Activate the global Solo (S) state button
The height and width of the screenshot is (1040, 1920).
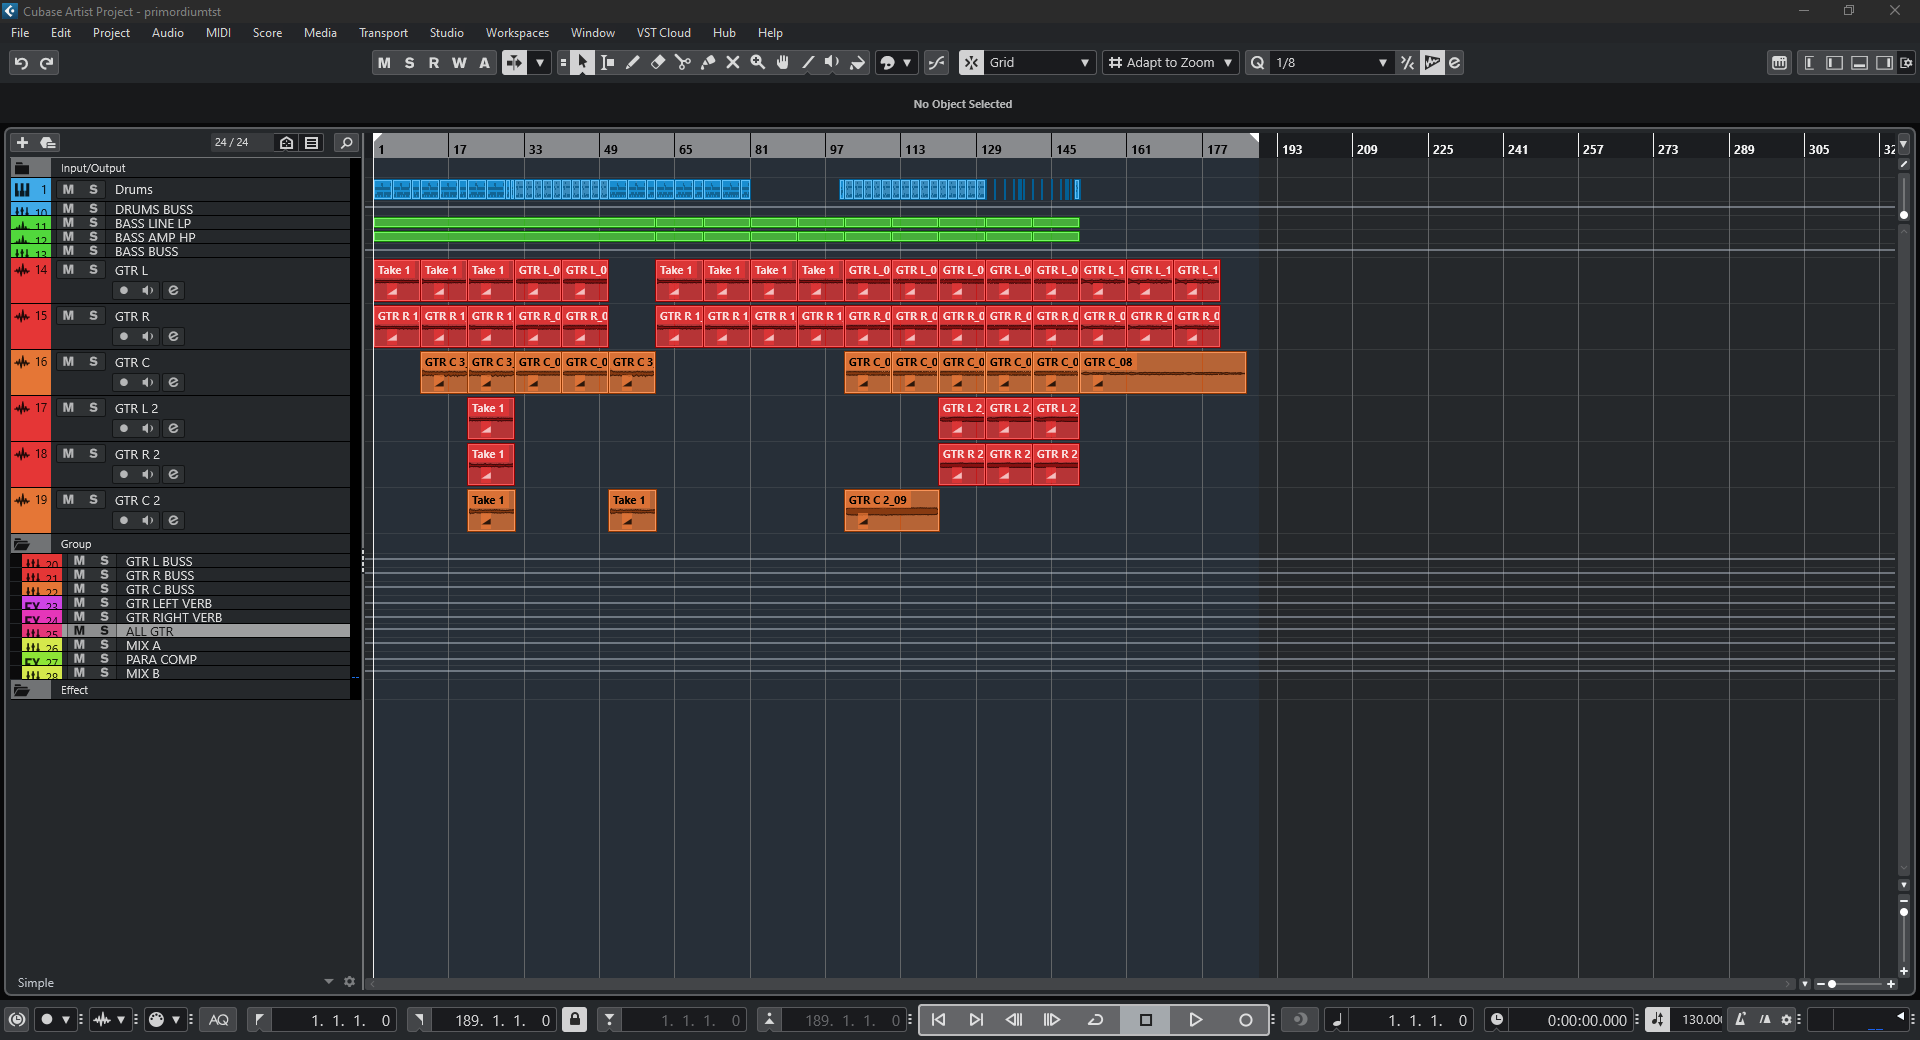click(x=409, y=63)
